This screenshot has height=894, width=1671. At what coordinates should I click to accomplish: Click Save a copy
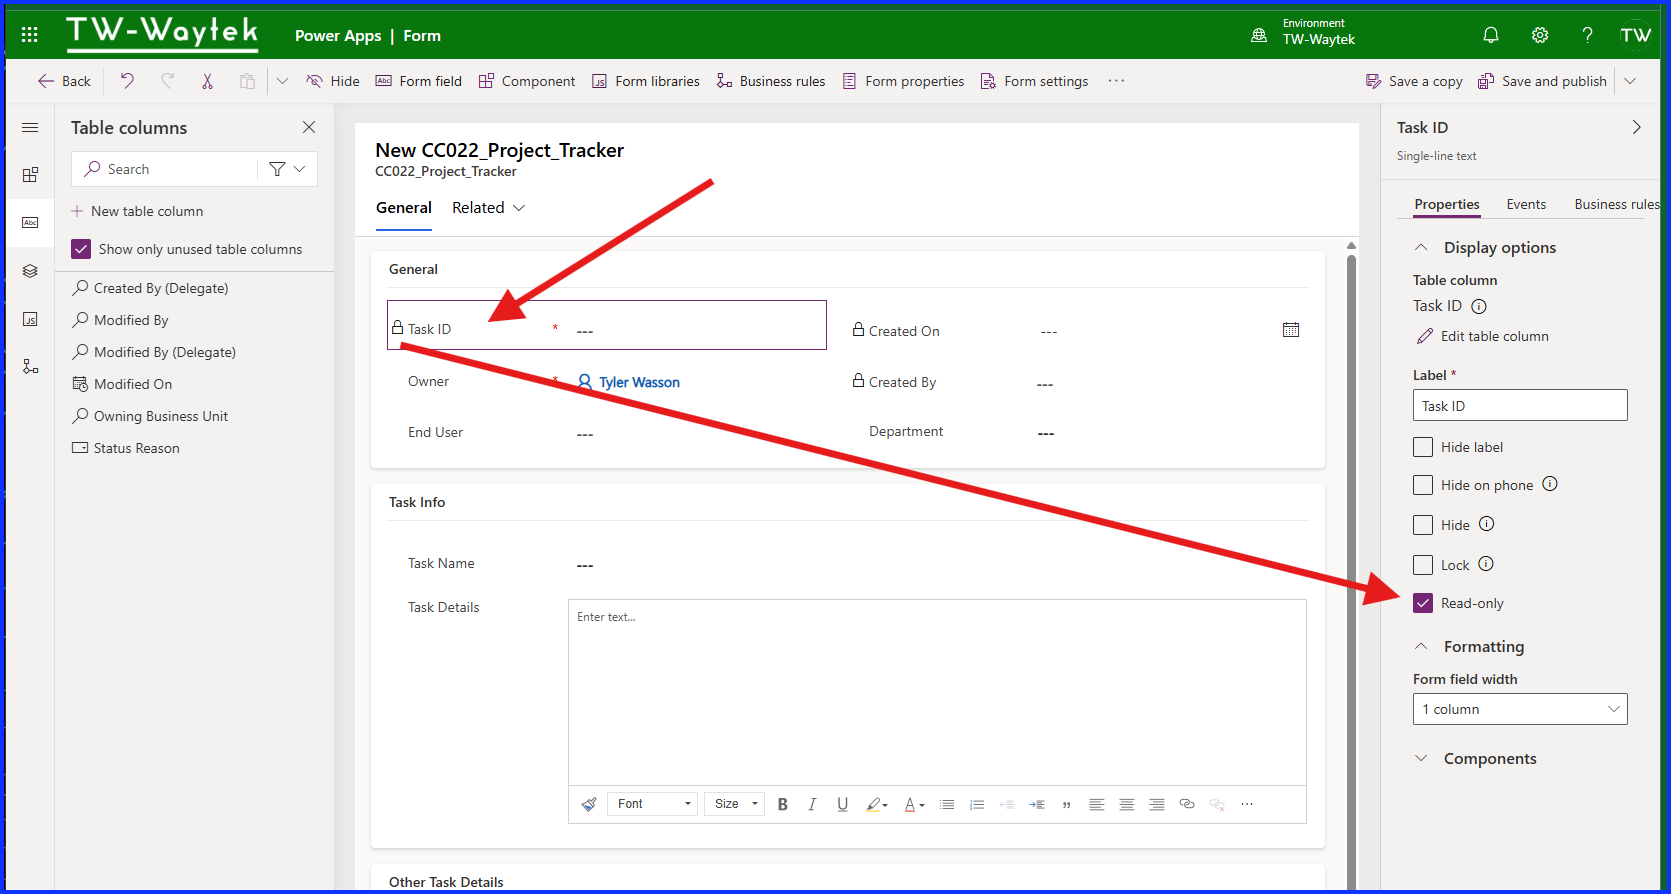(1414, 81)
